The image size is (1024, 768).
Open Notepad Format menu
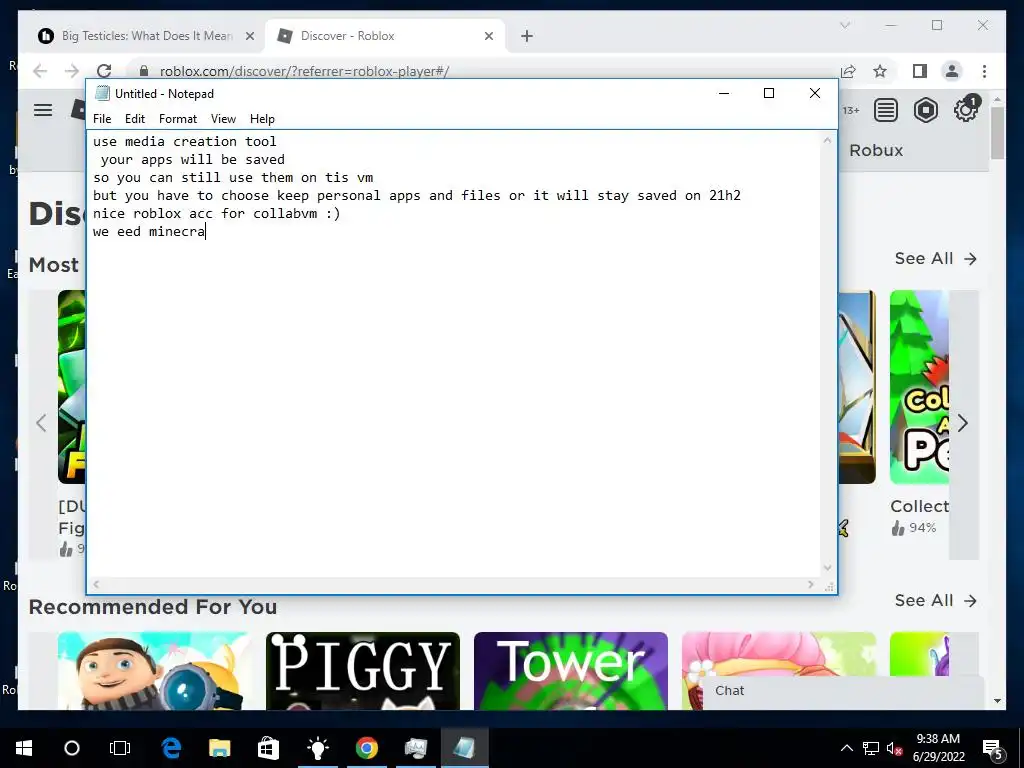178,119
